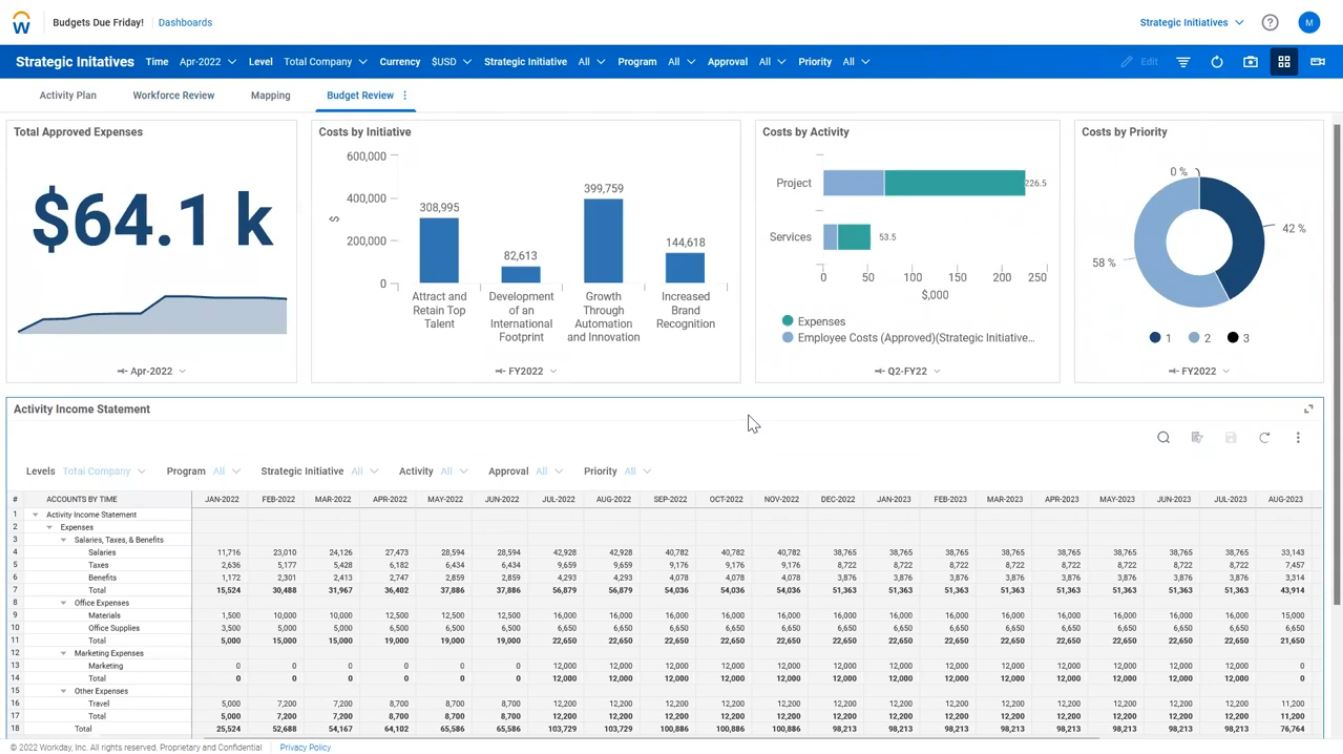Open the Apr-2022 Time dropdown
This screenshot has height=754, width=1343.
coord(207,61)
